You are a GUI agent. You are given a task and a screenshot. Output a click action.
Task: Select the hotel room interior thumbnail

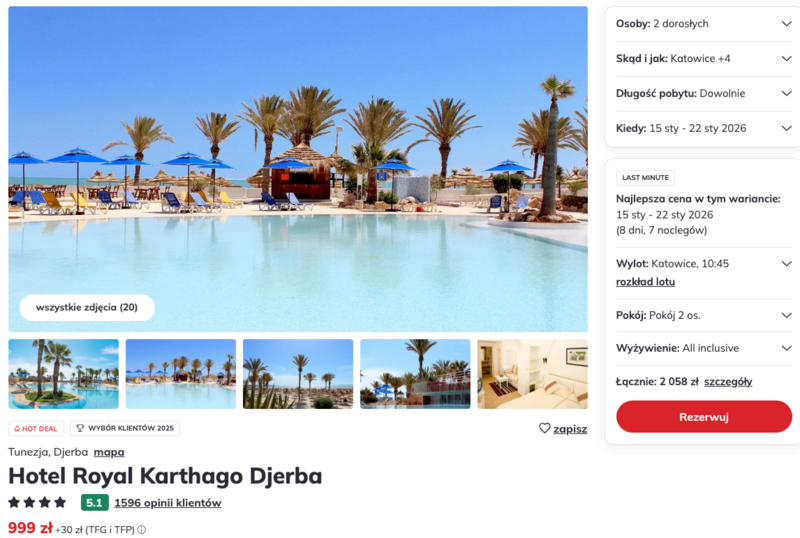(x=532, y=374)
